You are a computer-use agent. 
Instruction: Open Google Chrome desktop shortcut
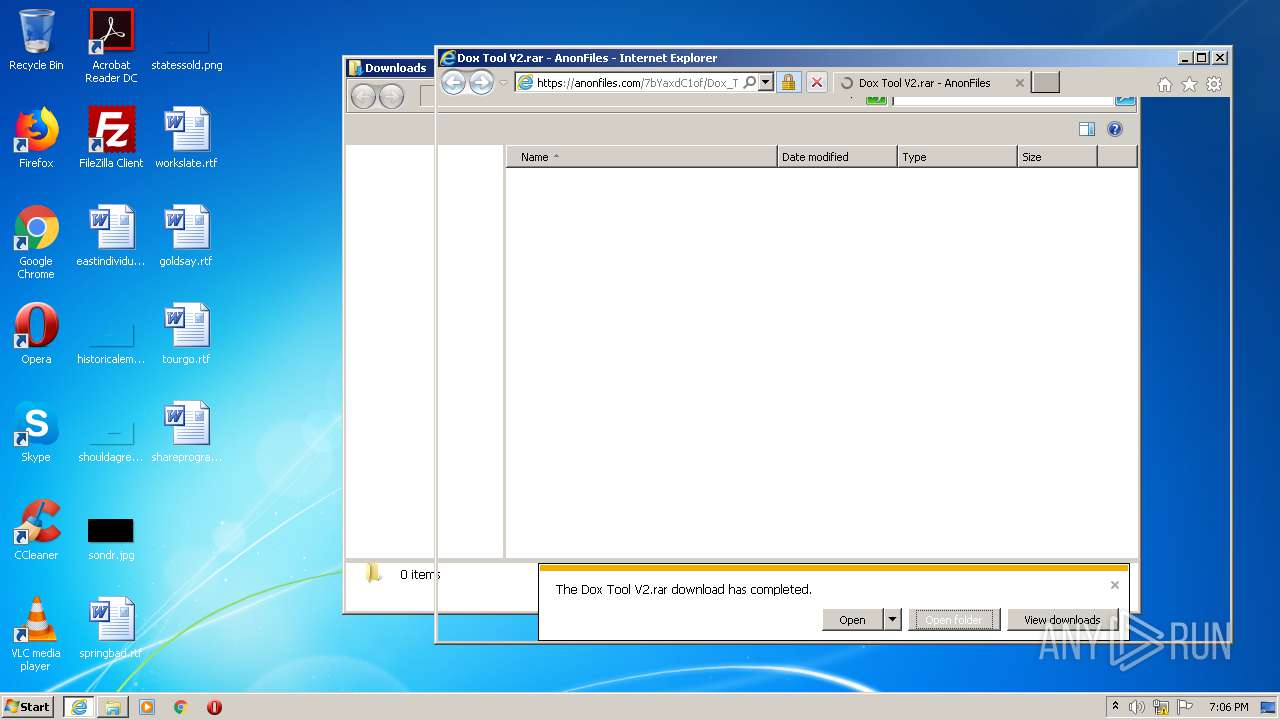pos(36,242)
